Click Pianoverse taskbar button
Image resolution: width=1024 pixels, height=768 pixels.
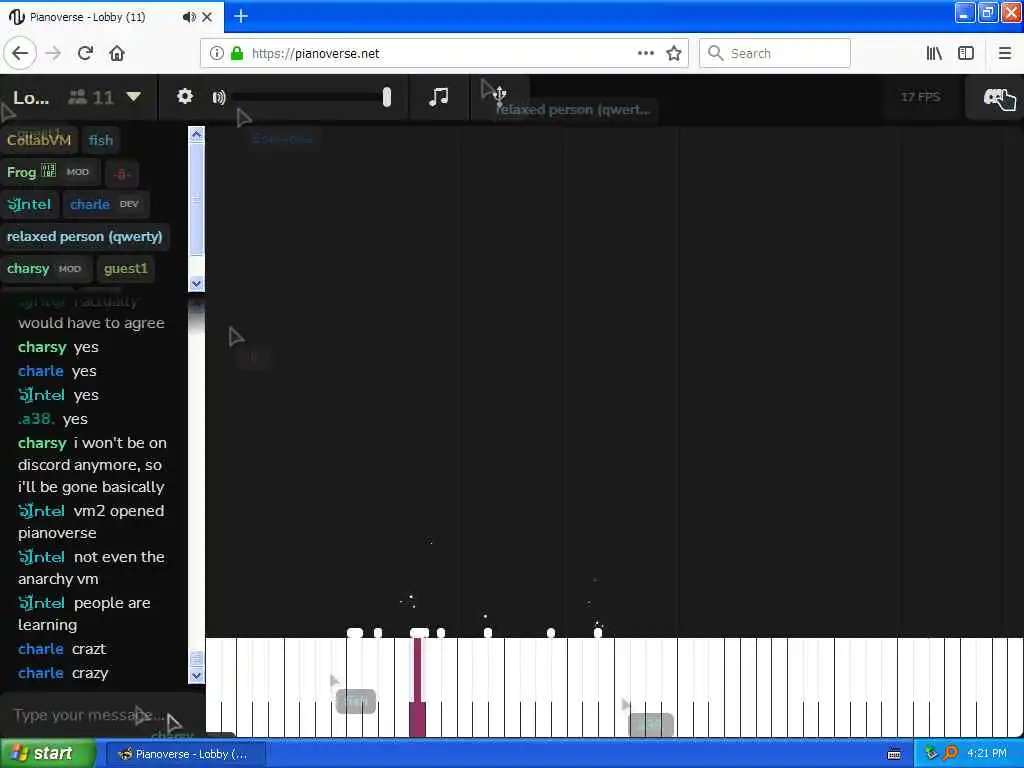click(x=185, y=754)
